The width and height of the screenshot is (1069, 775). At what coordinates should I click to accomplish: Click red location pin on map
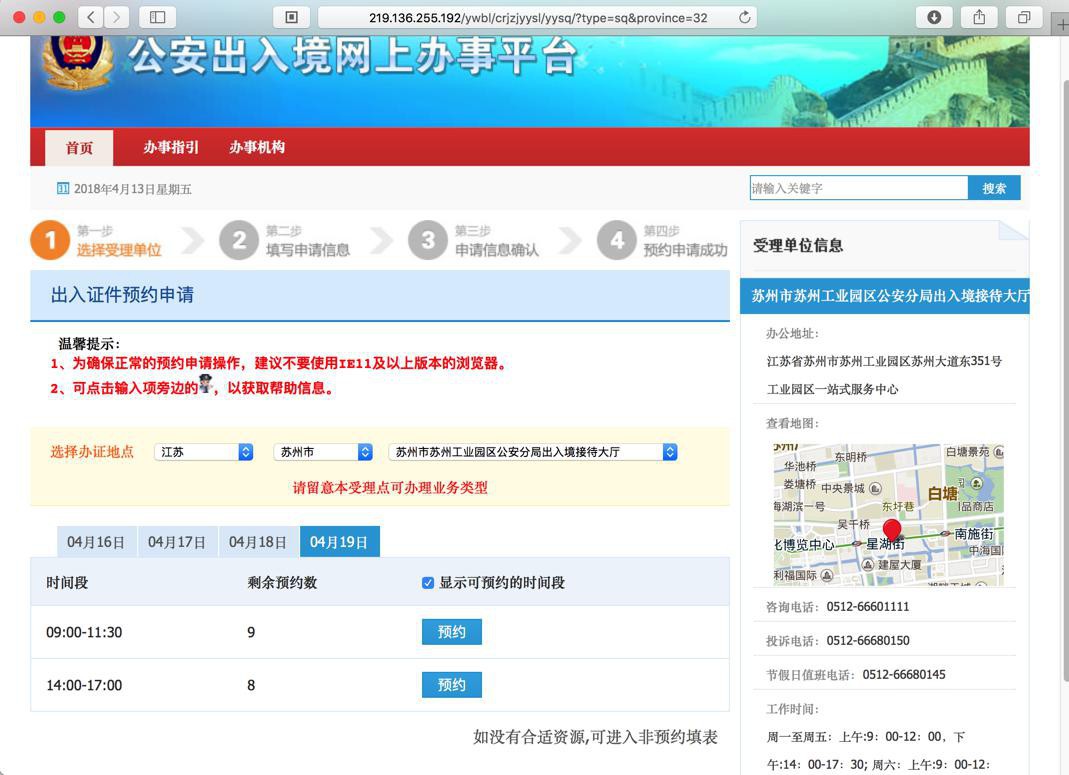892,530
